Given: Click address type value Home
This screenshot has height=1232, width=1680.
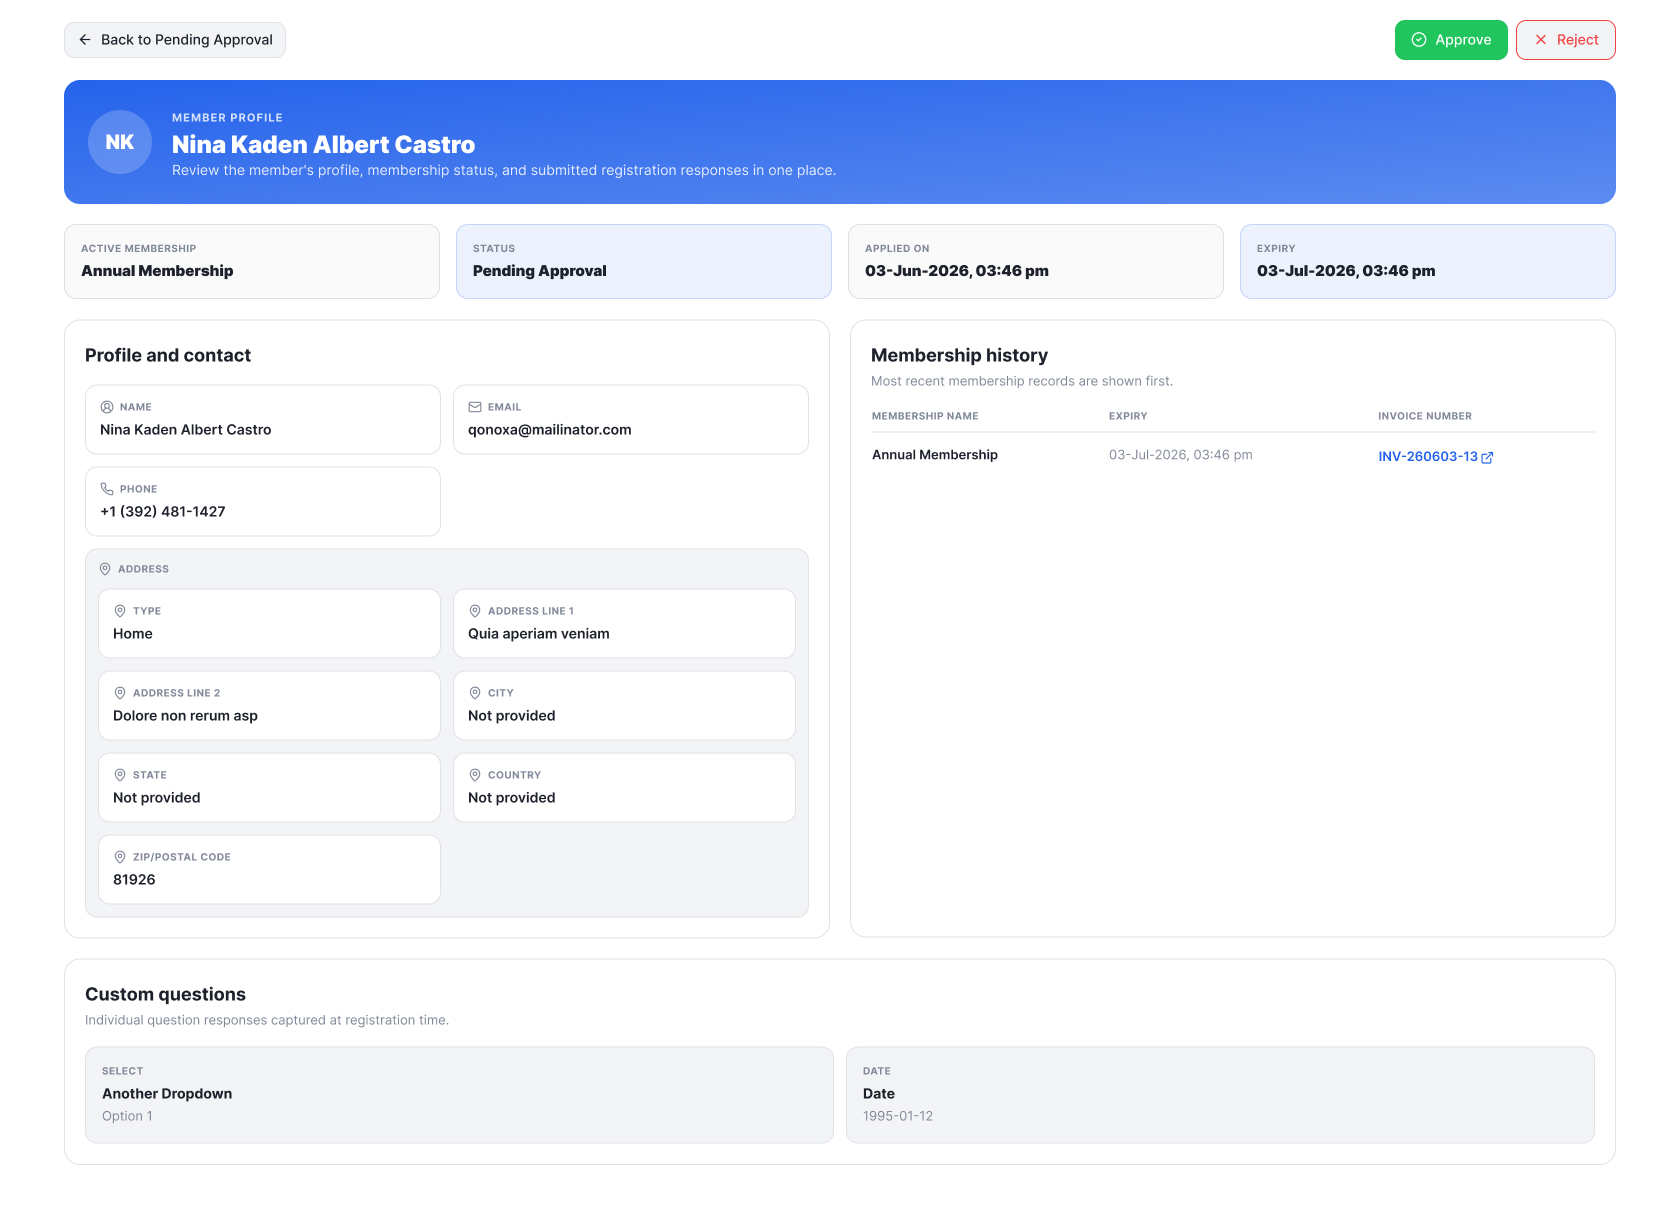Looking at the screenshot, I should pos(133,634).
